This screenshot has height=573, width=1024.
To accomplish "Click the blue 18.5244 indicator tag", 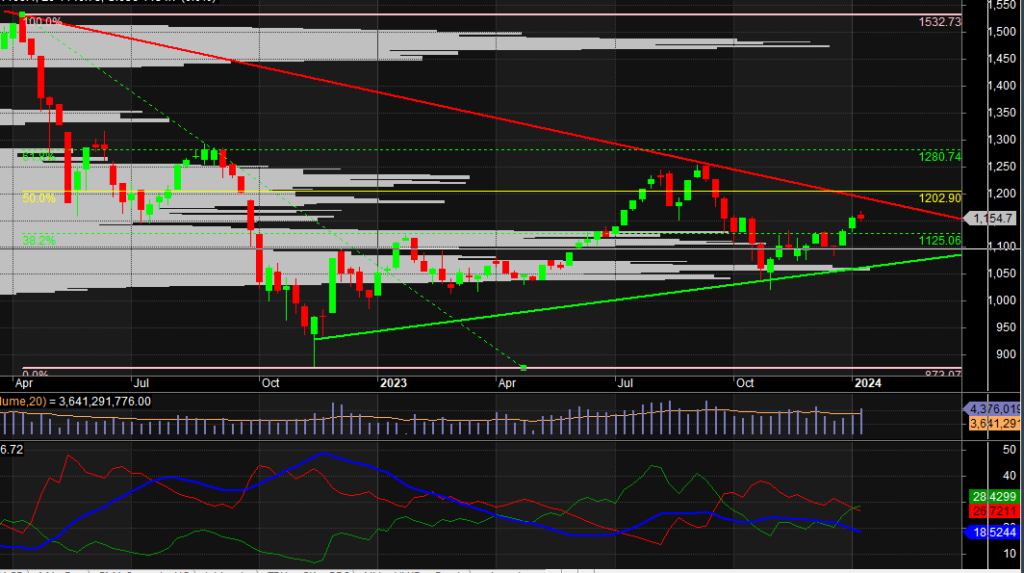I will 994,532.
